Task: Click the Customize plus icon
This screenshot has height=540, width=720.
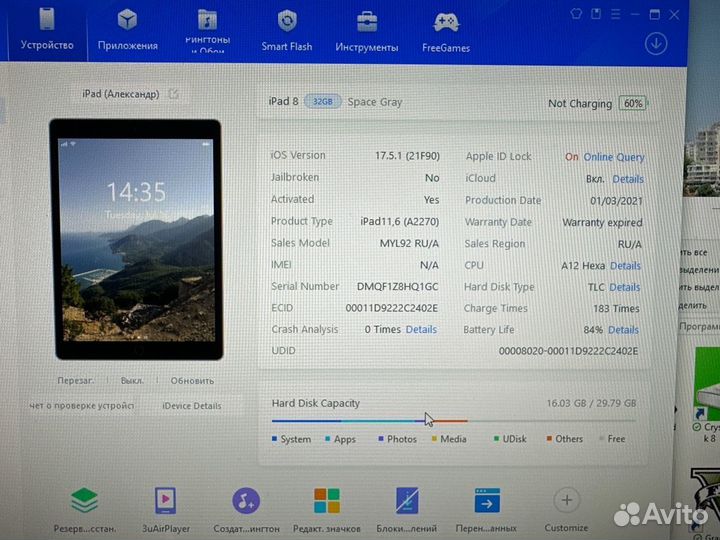Action: [567, 500]
